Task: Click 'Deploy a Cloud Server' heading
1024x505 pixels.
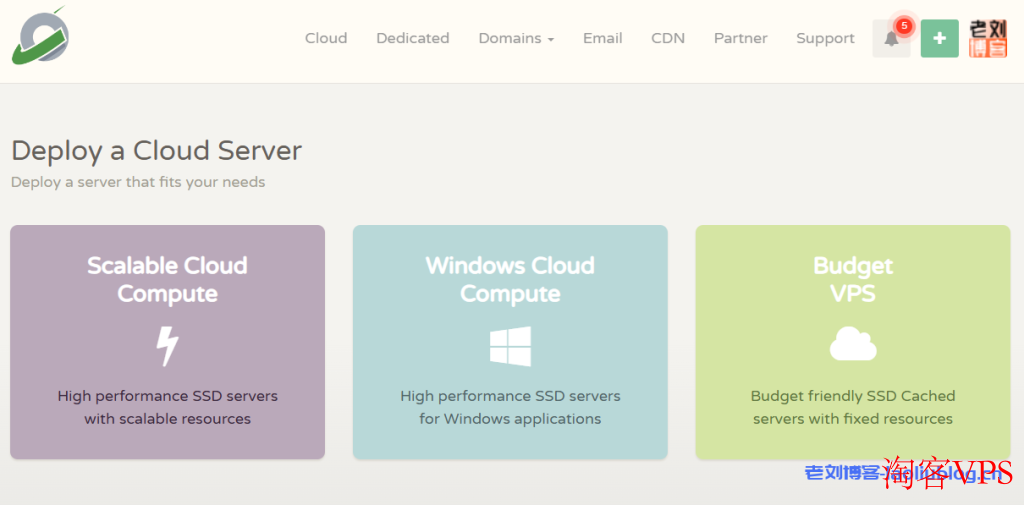Action: (x=157, y=151)
